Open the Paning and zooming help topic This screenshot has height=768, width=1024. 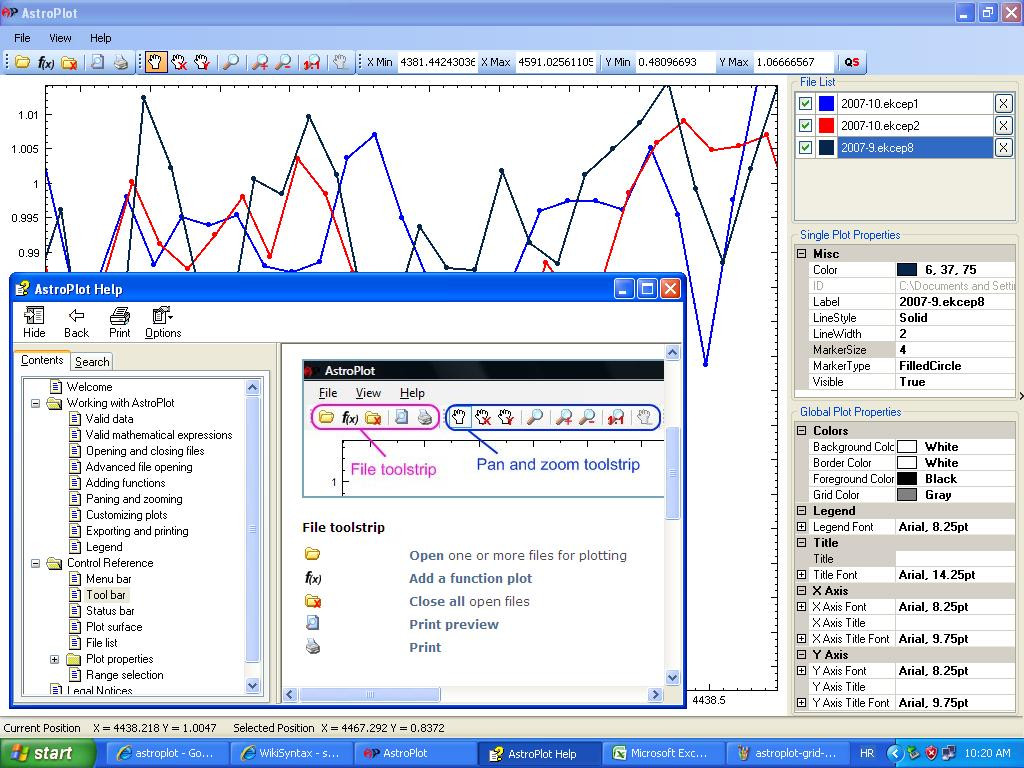[134, 499]
